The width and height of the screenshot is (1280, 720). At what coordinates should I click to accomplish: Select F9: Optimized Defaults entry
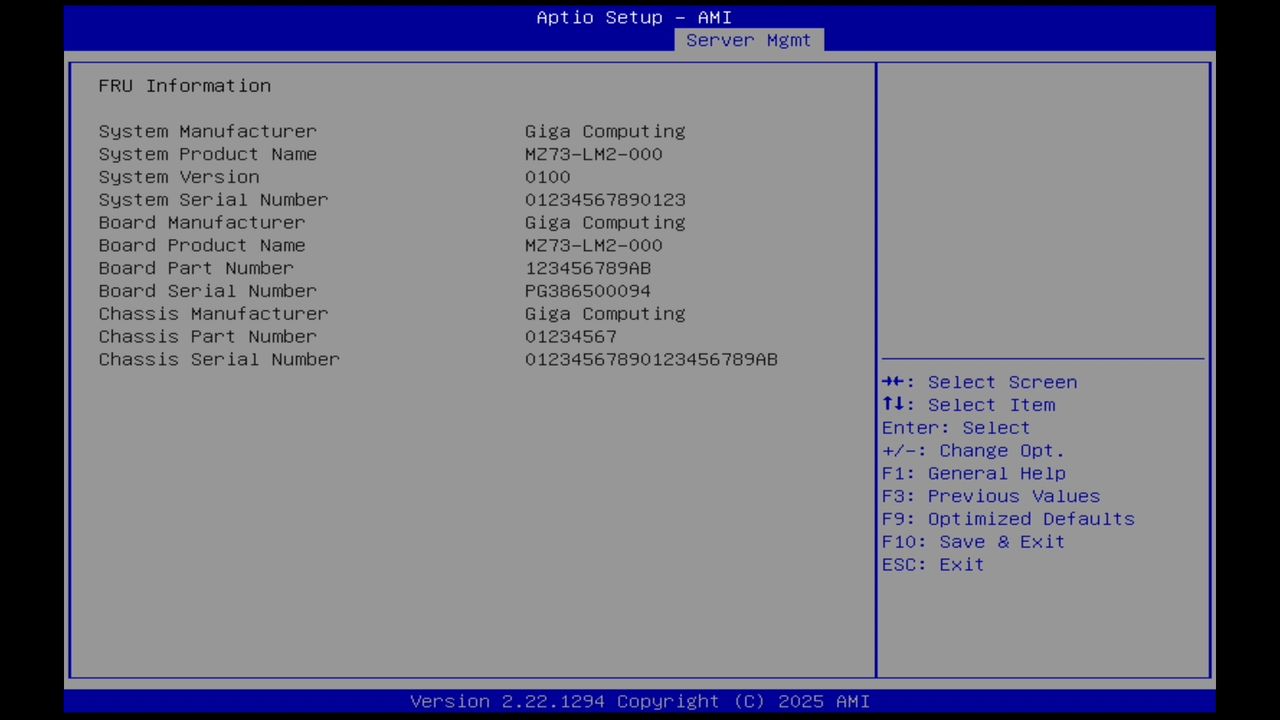1008,518
